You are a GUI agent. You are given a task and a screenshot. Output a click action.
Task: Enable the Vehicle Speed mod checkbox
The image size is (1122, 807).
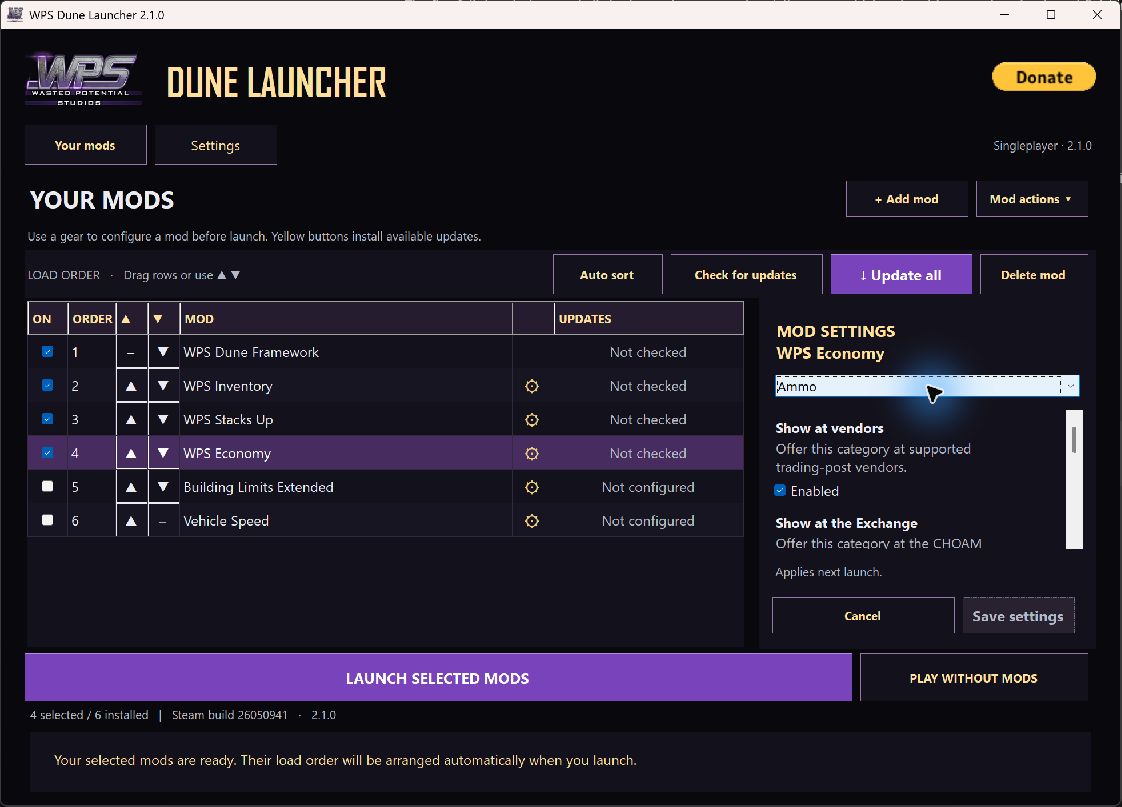click(47, 520)
